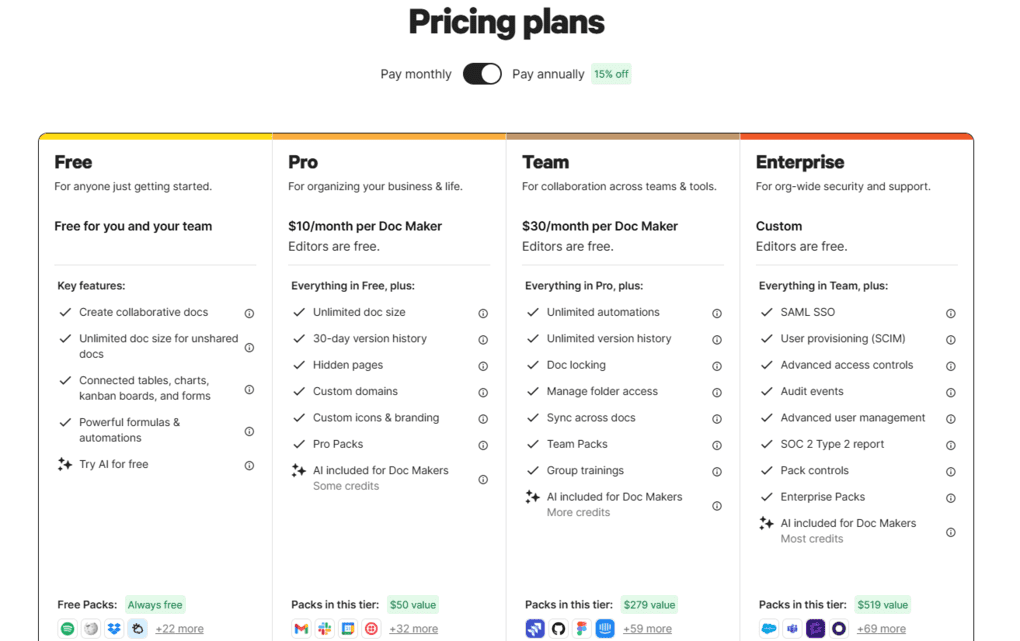Show +32 more packs in Pro tier
The image size is (1020, 641).
[x=414, y=628]
